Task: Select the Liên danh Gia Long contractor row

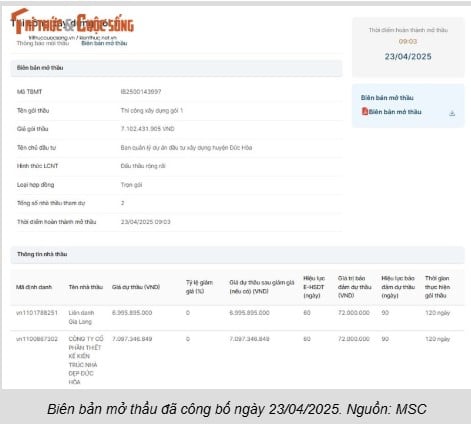Action: tap(237, 317)
